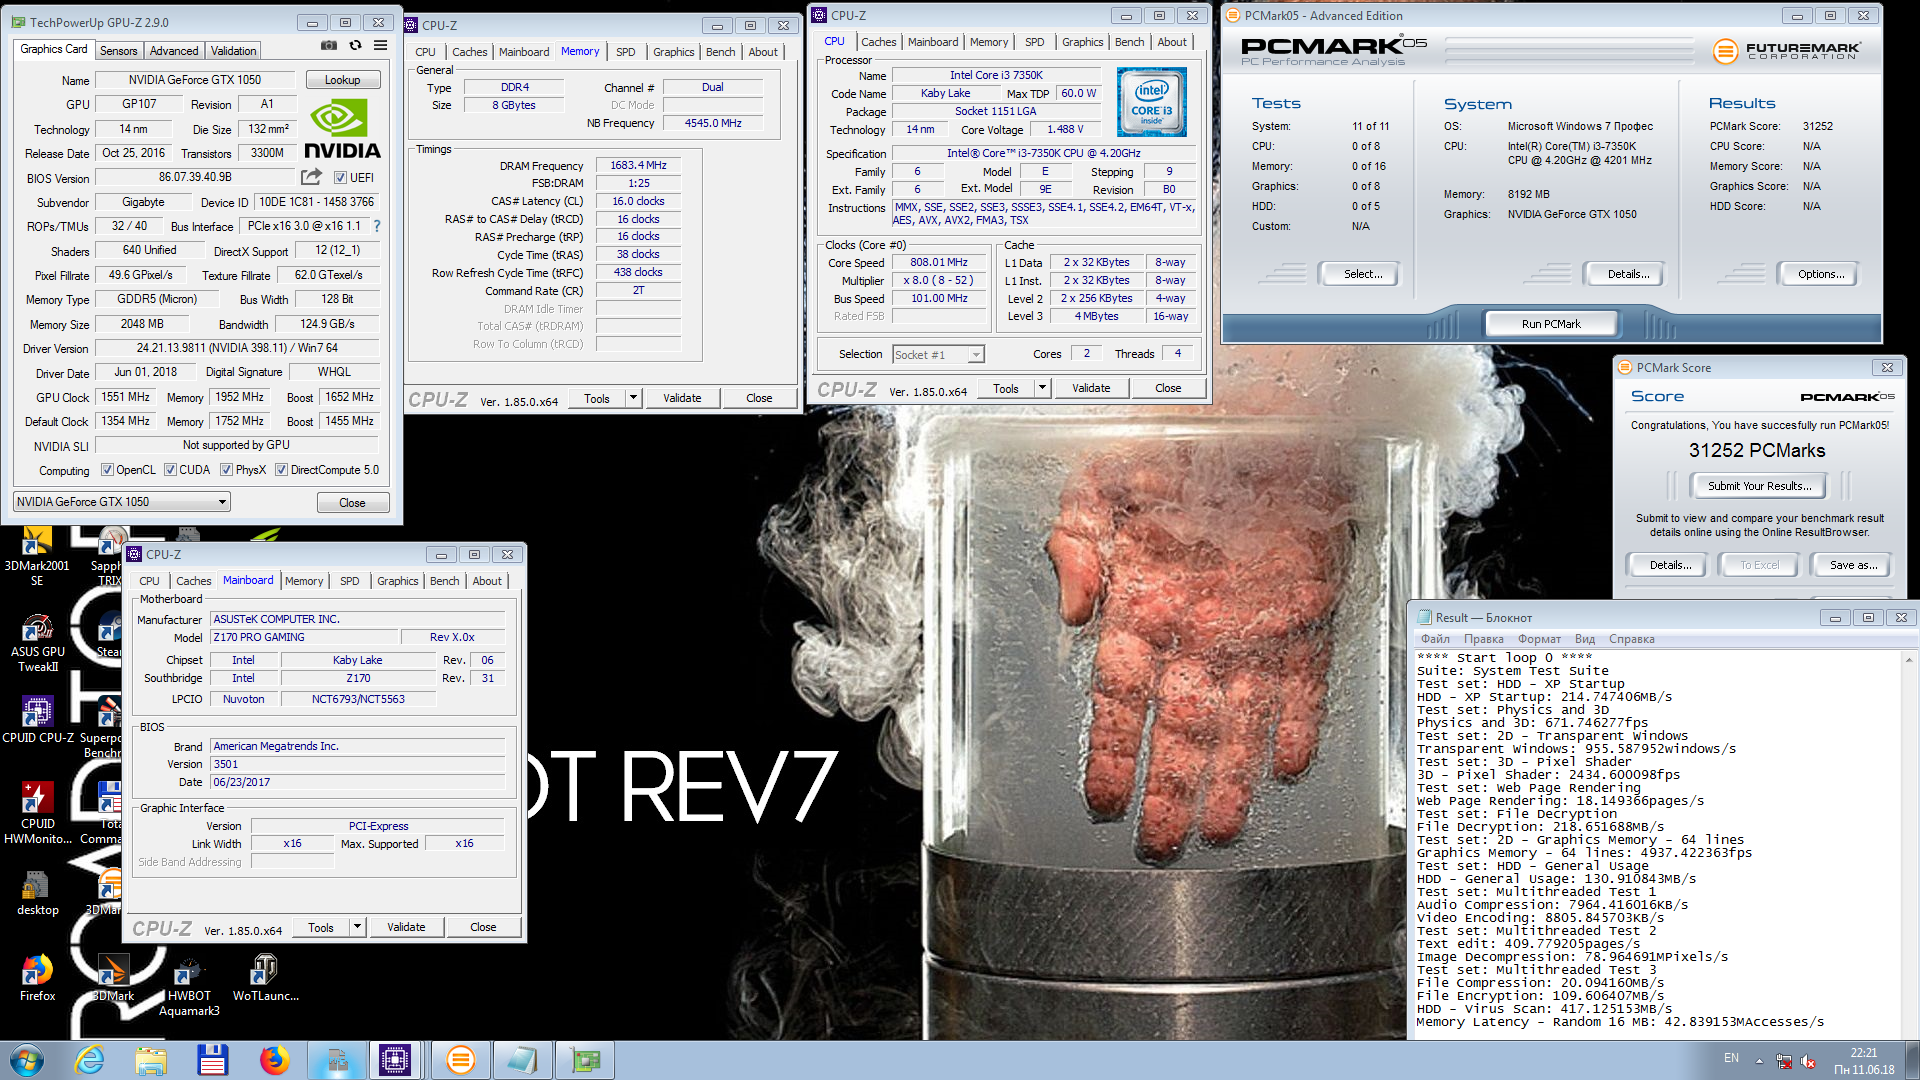This screenshot has height=1080, width=1920.
Task: Open the Socket #1 selection dropdown
Action: [938, 354]
